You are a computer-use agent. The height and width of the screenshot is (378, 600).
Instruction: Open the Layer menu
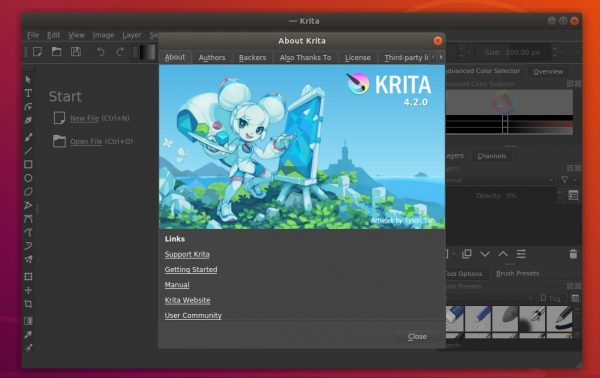(x=132, y=35)
